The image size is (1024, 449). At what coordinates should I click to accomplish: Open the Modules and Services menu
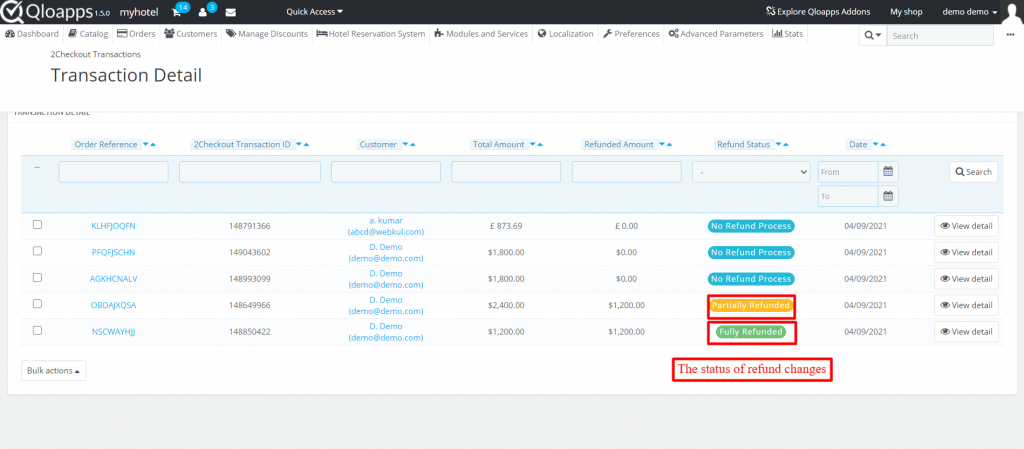pyautogui.click(x=481, y=34)
